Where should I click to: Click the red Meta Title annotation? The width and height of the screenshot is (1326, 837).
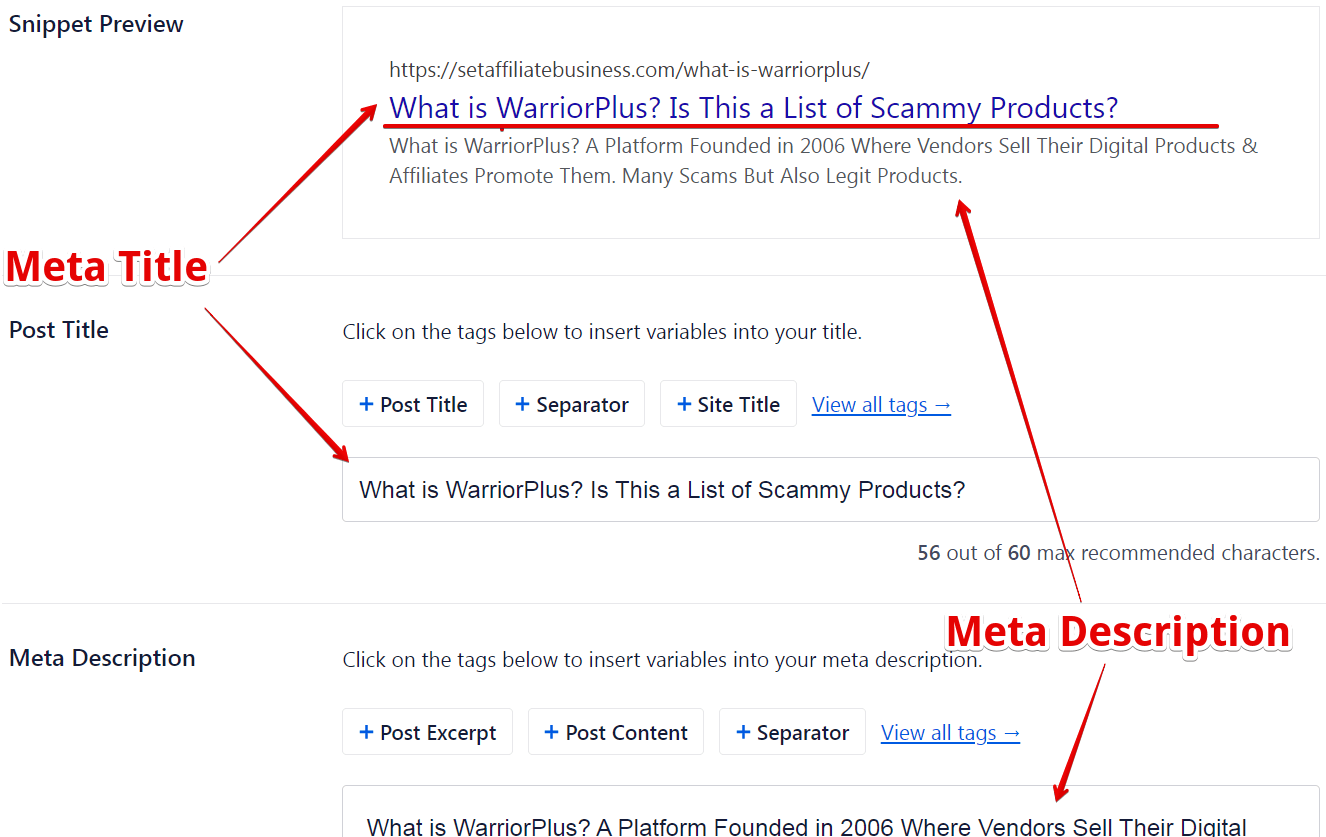tap(107, 267)
